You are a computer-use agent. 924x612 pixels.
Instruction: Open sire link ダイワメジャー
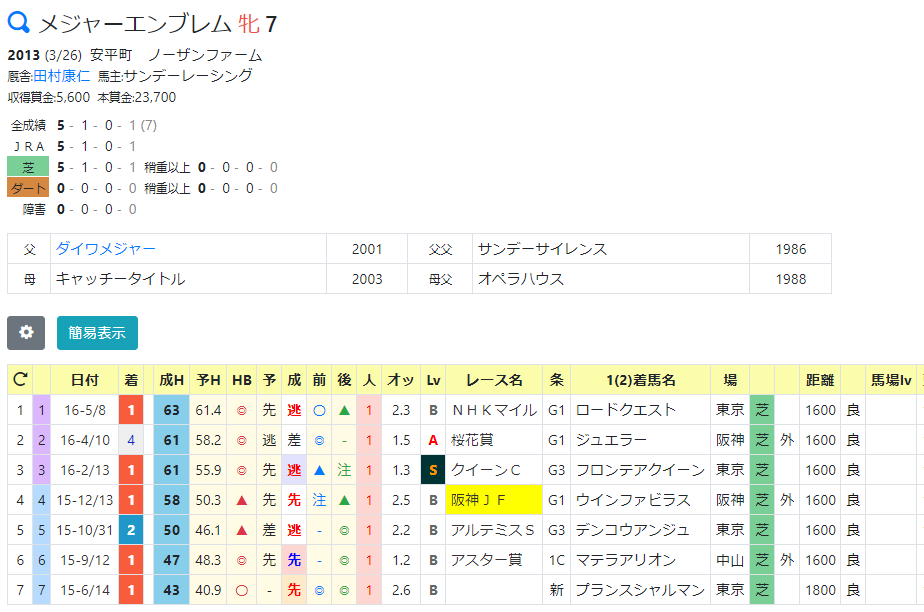[105, 249]
